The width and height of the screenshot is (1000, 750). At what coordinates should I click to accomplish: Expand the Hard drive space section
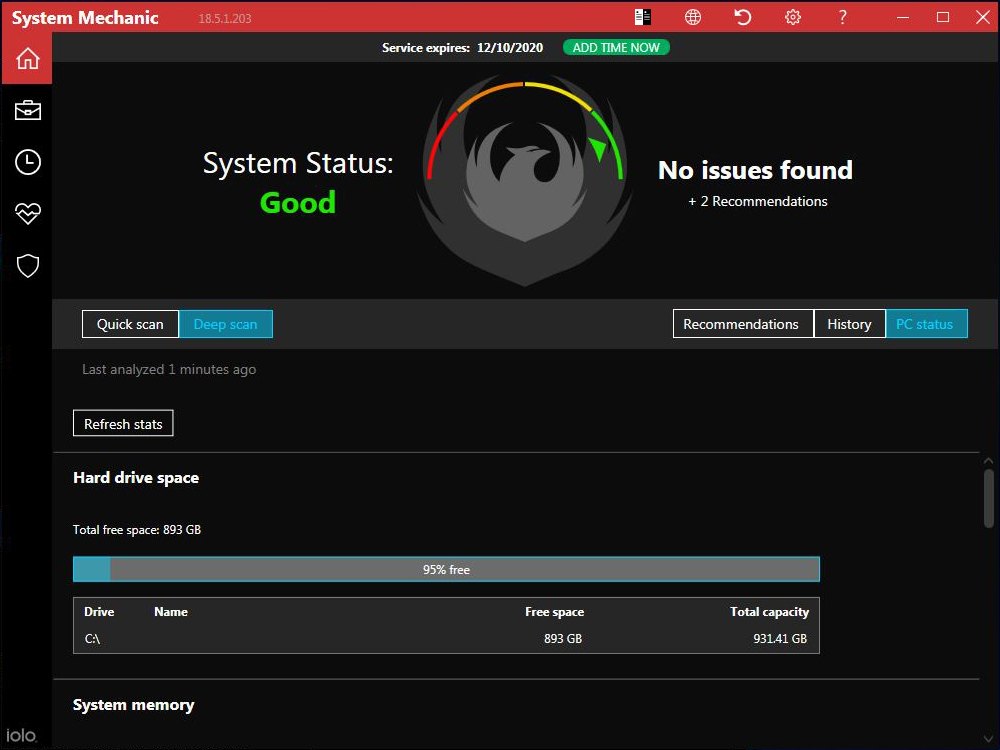(x=136, y=477)
